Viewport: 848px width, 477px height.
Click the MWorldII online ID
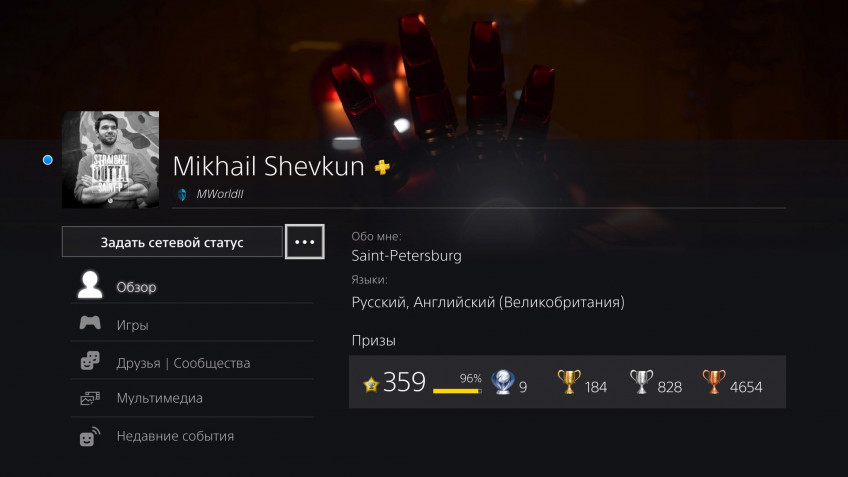(220, 194)
